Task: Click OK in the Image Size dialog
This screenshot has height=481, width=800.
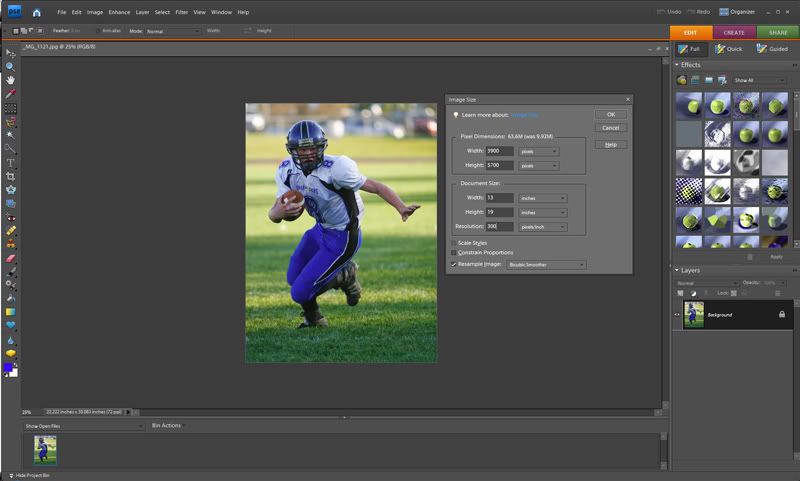Action: click(610, 115)
